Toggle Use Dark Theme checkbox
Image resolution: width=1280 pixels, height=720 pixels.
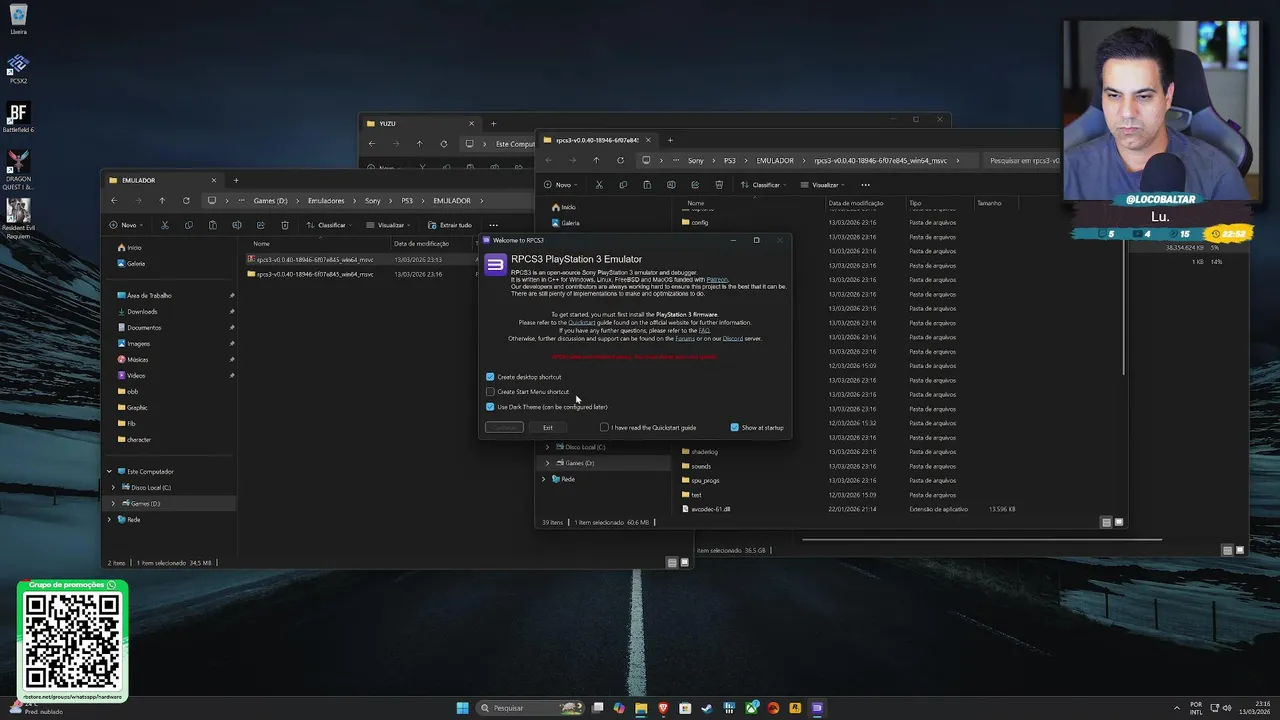pos(490,407)
